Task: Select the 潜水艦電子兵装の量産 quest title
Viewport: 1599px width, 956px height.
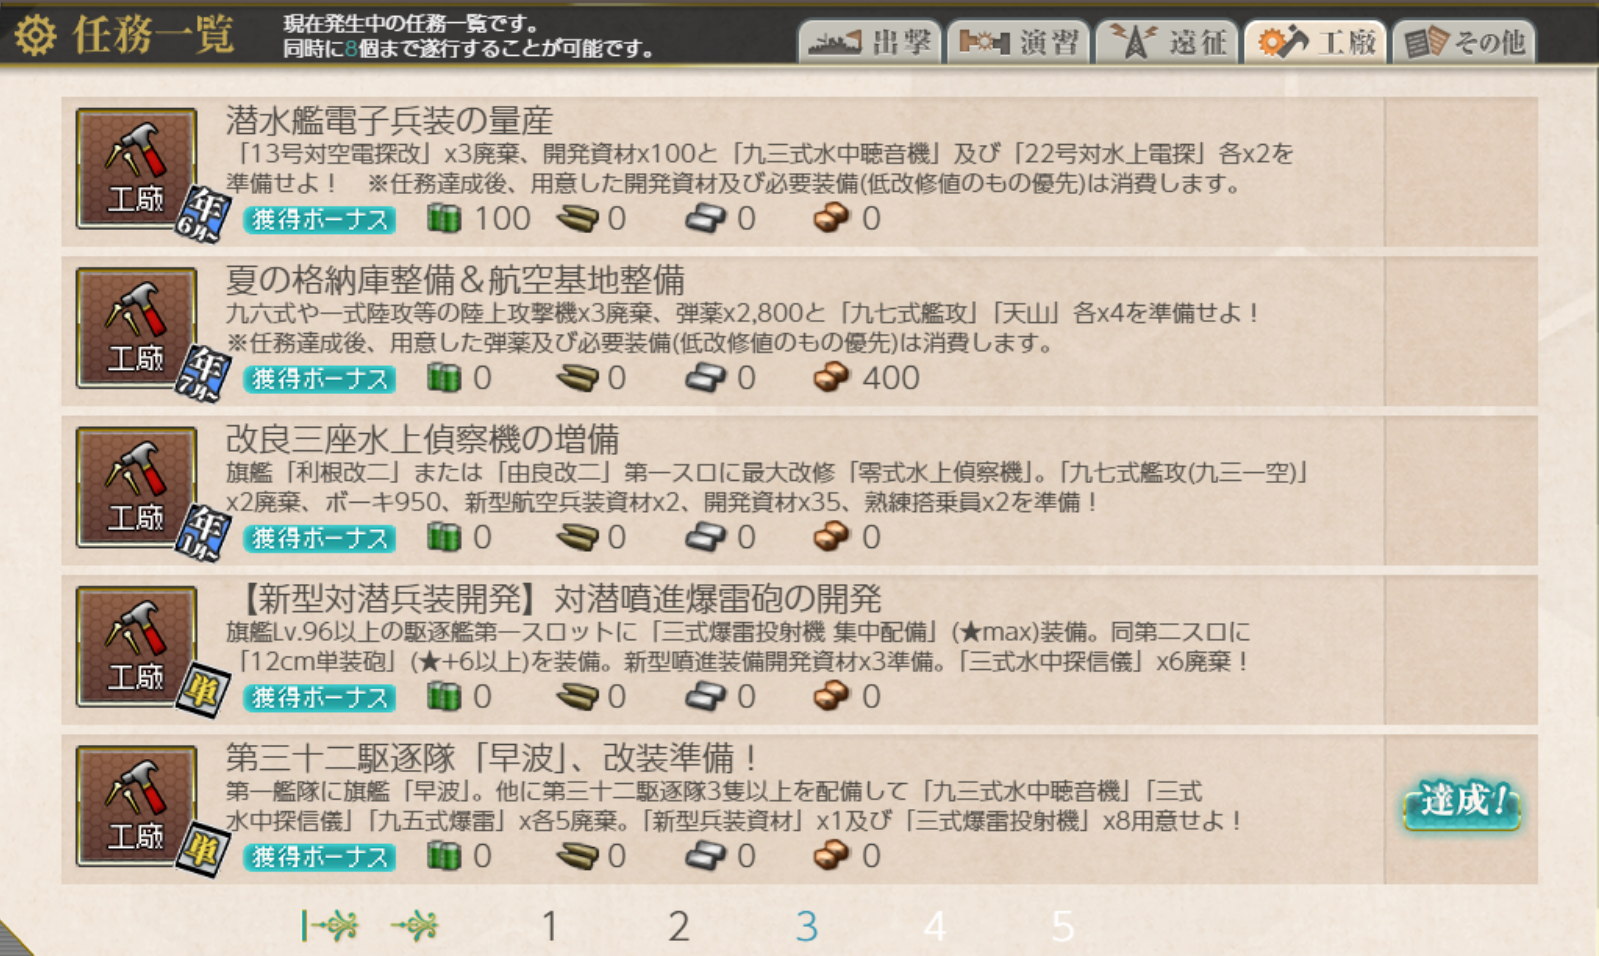Action: pos(389,121)
